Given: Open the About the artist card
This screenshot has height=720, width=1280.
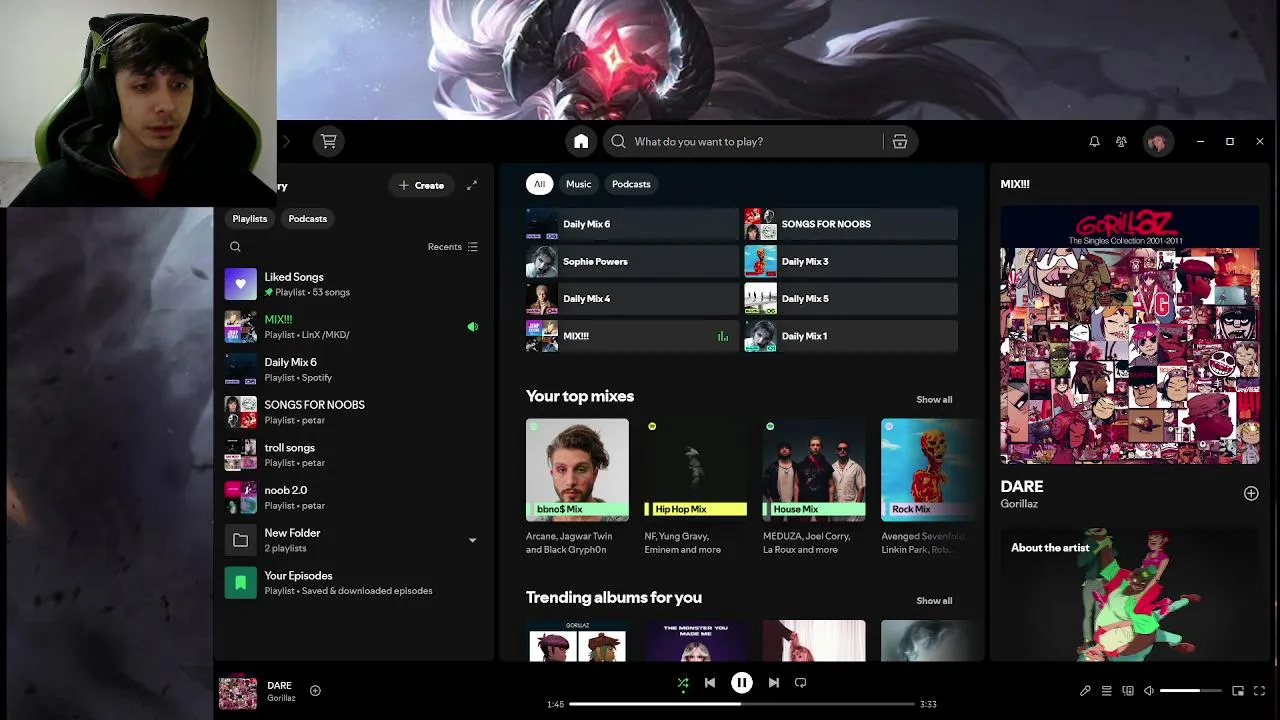Looking at the screenshot, I should point(1130,594).
